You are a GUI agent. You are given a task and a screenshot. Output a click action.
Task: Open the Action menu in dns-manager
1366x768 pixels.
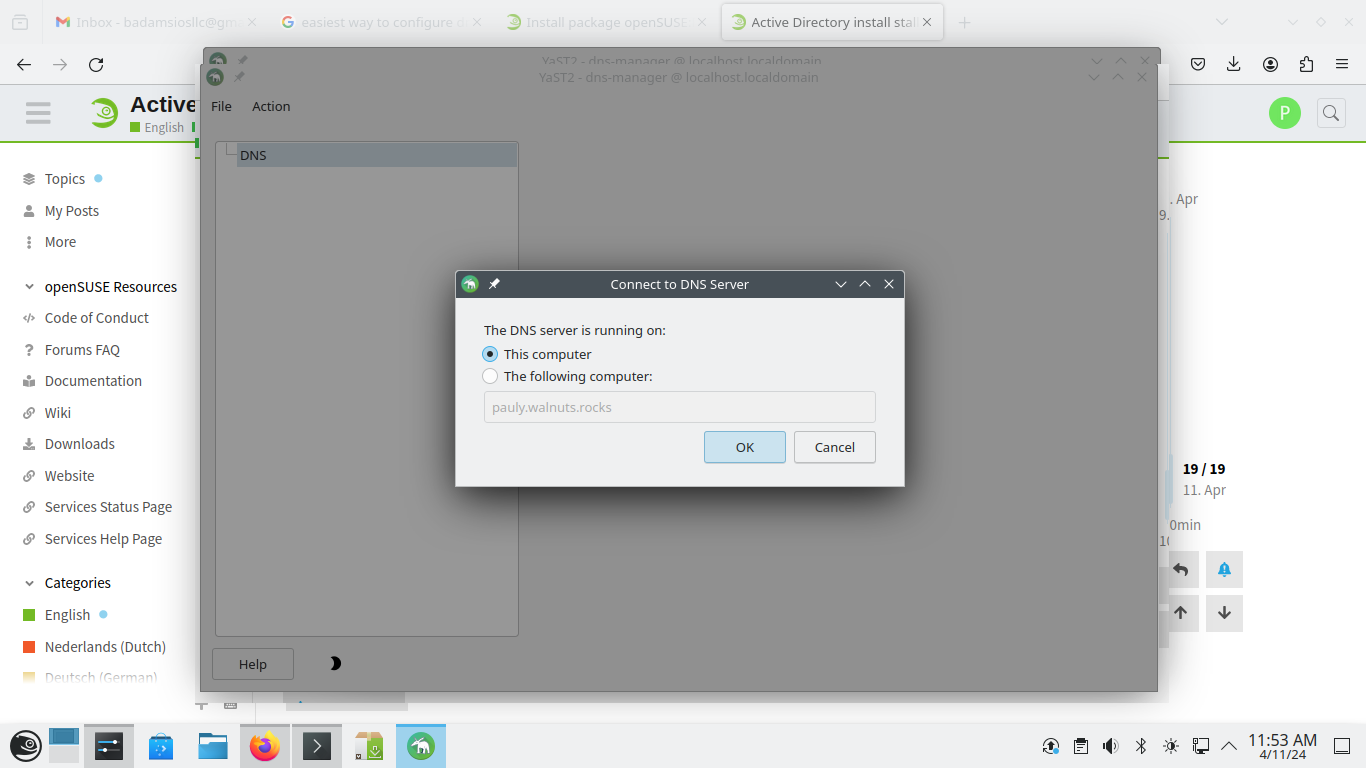pyautogui.click(x=271, y=106)
